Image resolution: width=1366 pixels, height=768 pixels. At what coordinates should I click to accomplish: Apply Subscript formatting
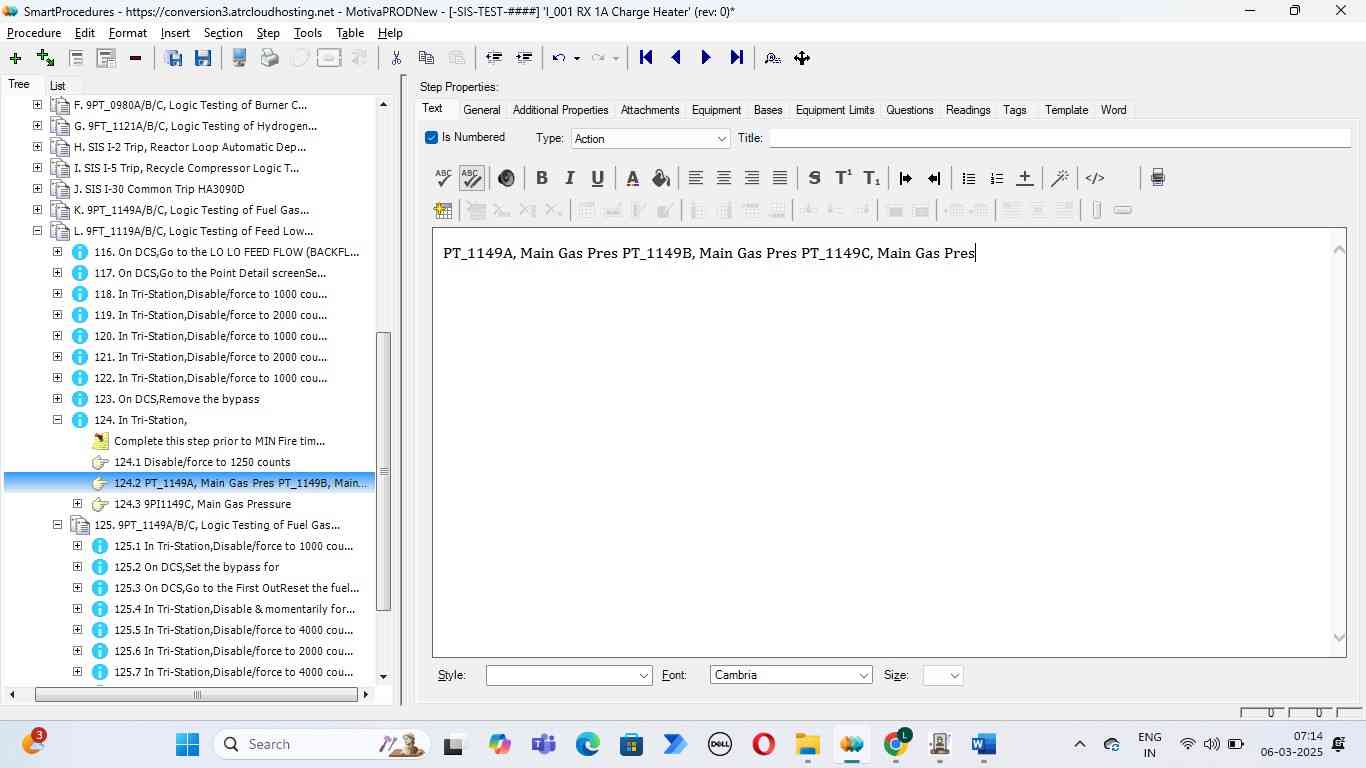coord(872,178)
